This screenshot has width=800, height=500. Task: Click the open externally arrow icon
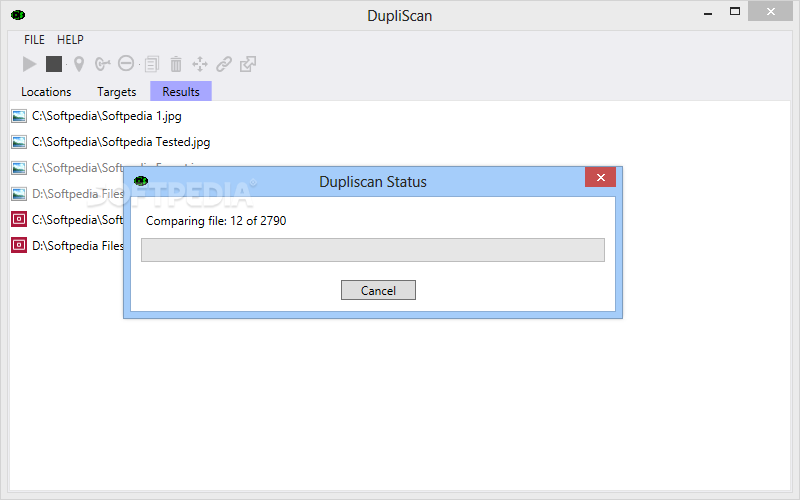click(248, 64)
